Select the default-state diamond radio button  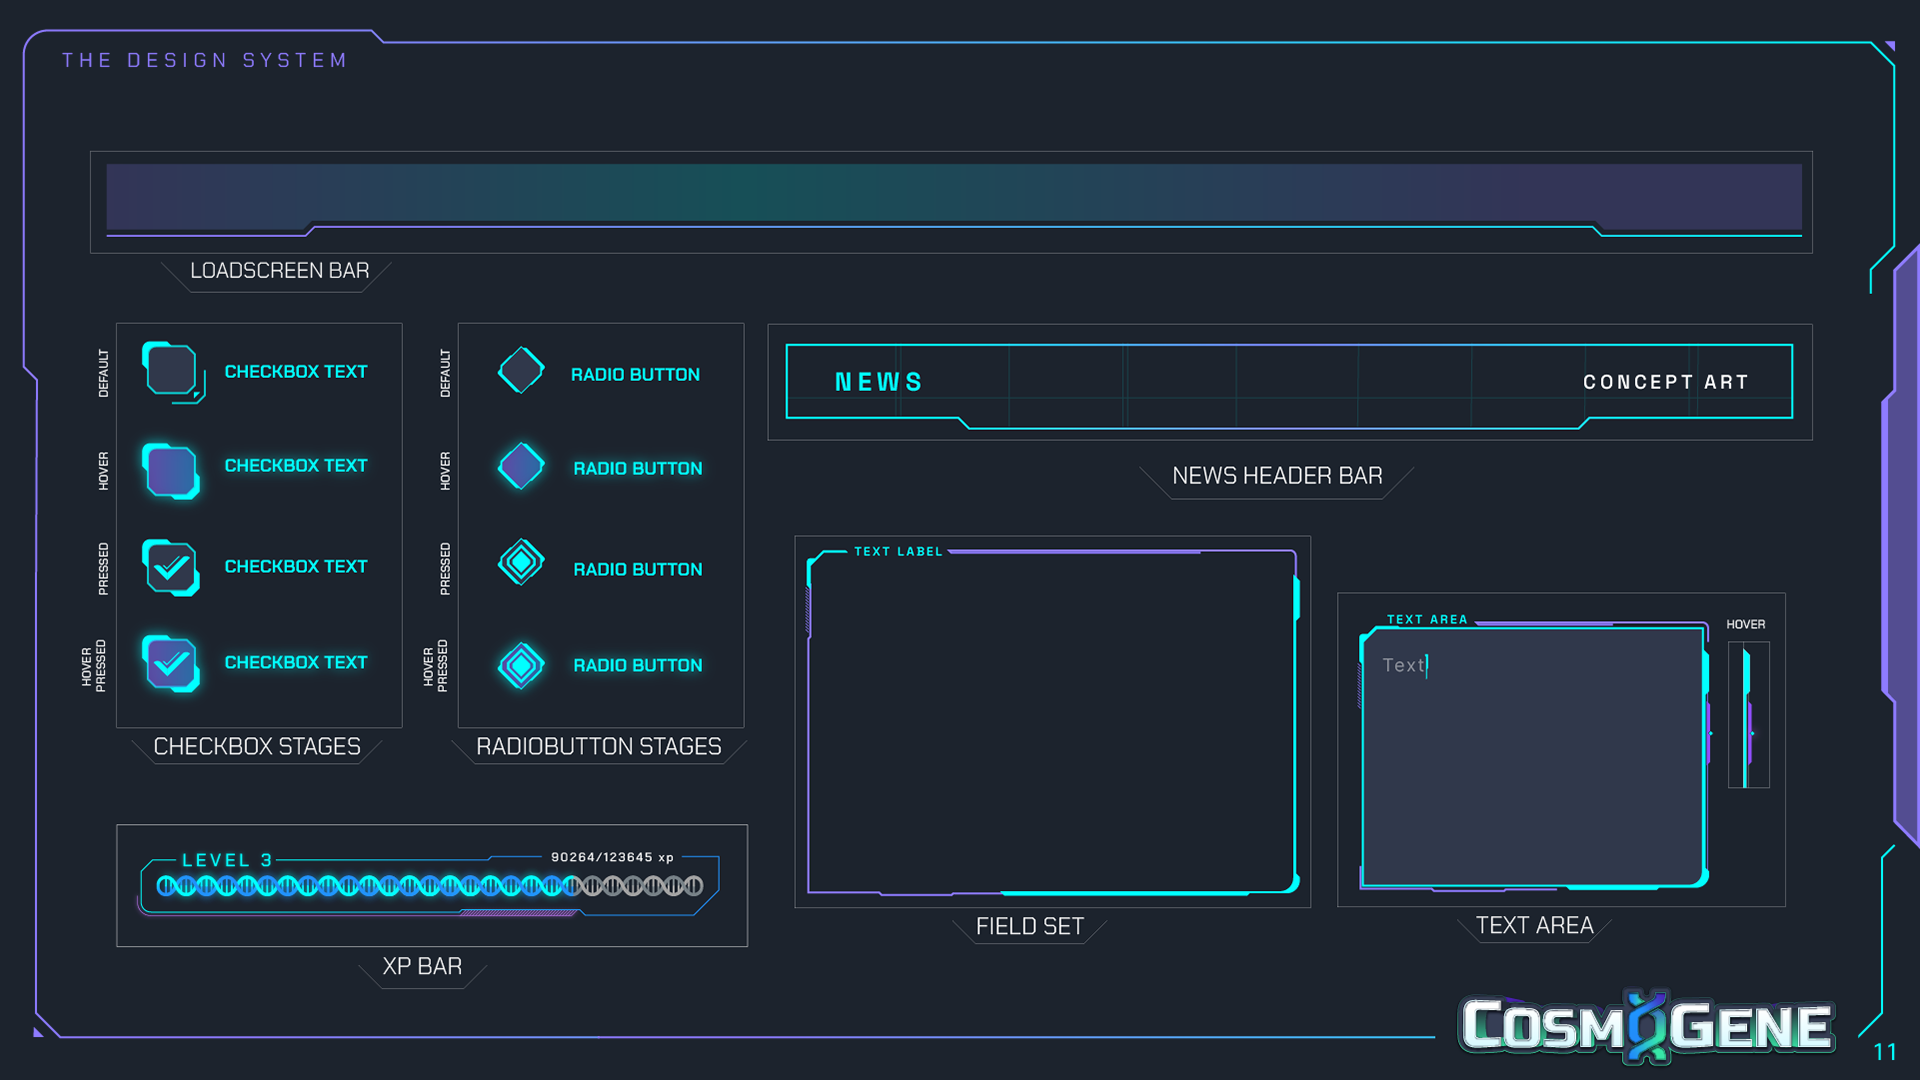tap(521, 370)
